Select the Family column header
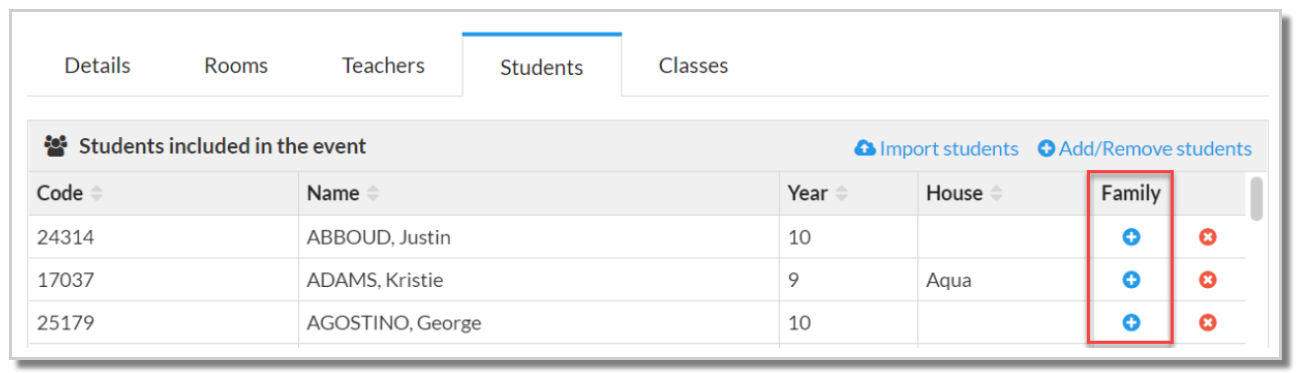The height and width of the screenshot is (373, 1298). tap(1130, 194)
